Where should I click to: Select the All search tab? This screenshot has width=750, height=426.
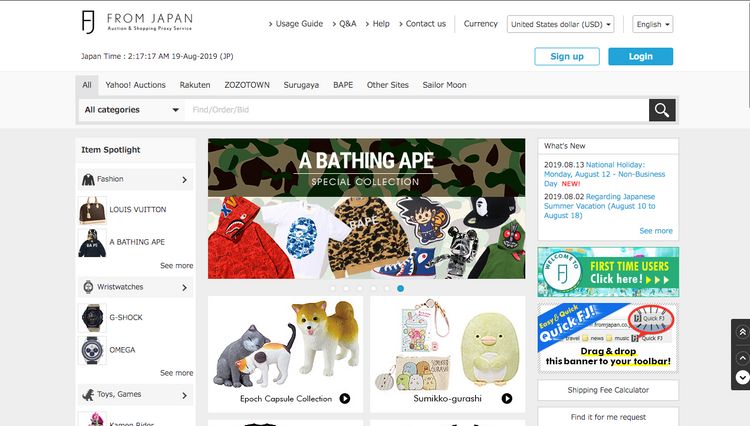87,85
